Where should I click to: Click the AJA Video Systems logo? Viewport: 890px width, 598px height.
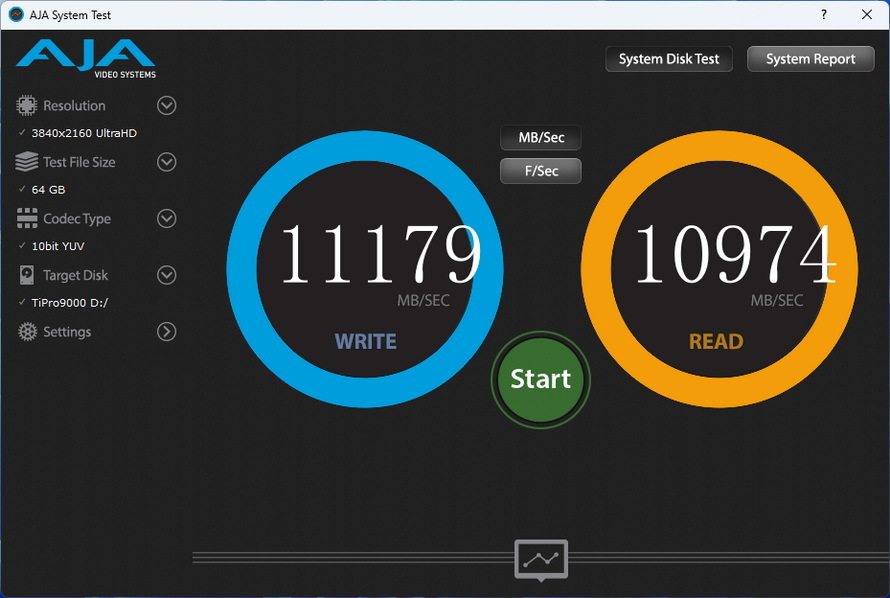click(86, 58)
